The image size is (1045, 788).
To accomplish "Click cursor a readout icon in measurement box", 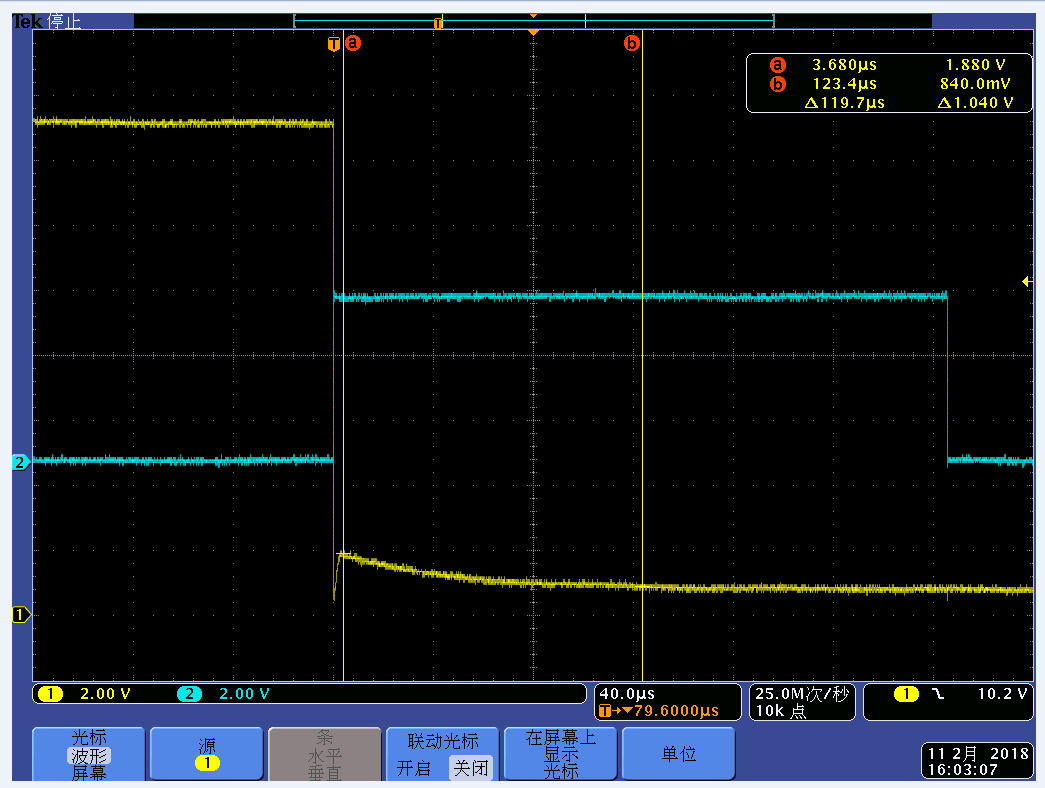I will coord(778,65).
